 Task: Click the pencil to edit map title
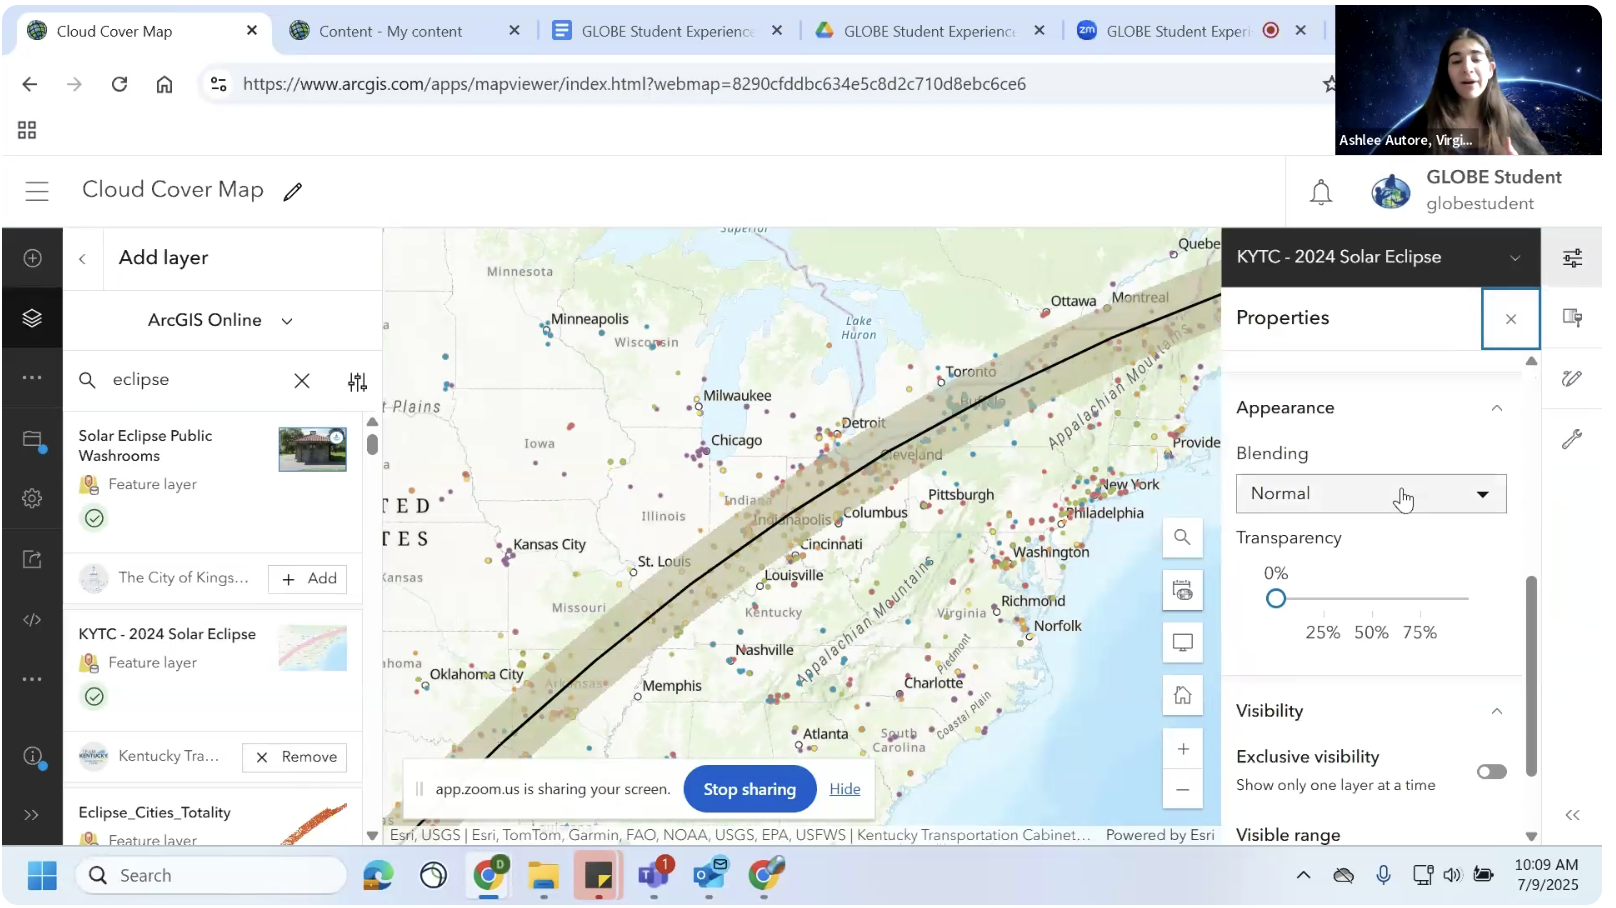click(293, 191)
